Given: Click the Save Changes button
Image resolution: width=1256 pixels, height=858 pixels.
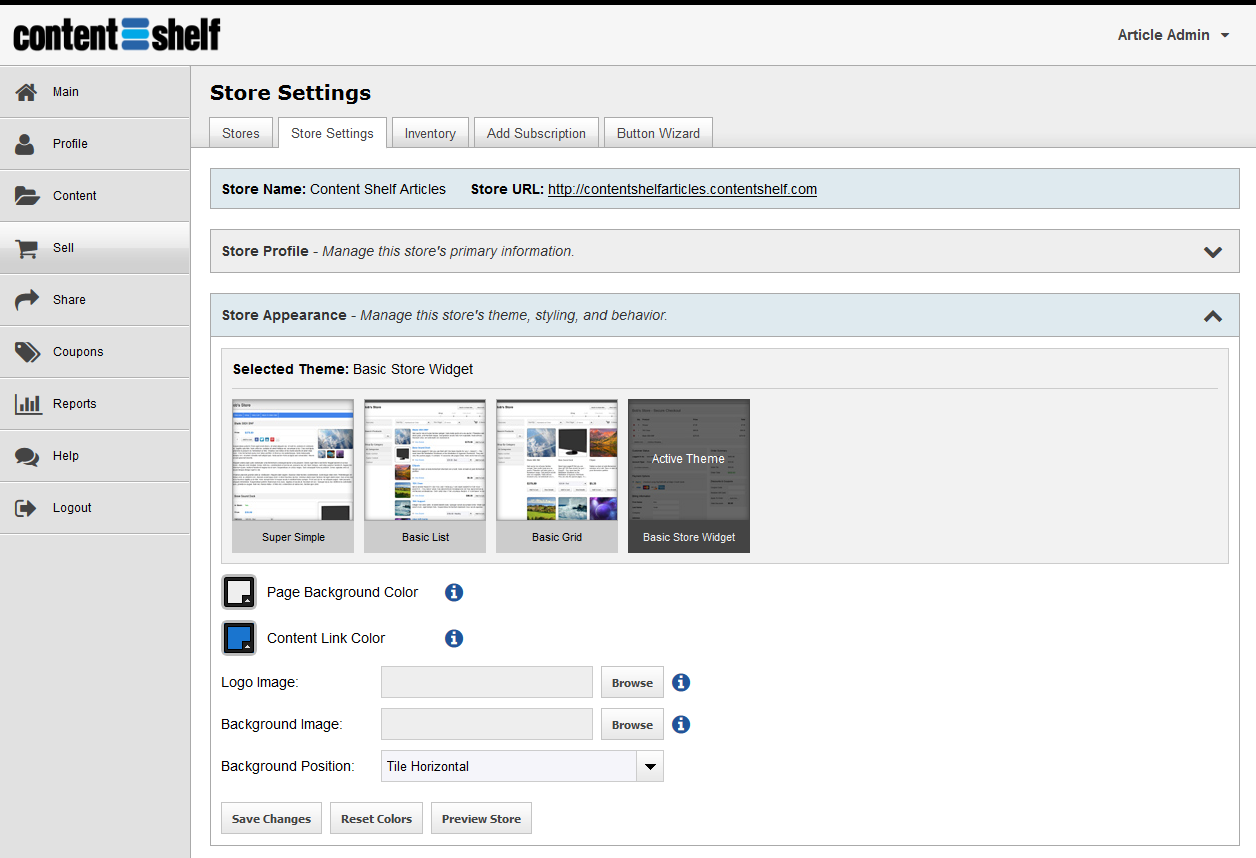Looking at the screenshot, I should click(x=272, y=818).
